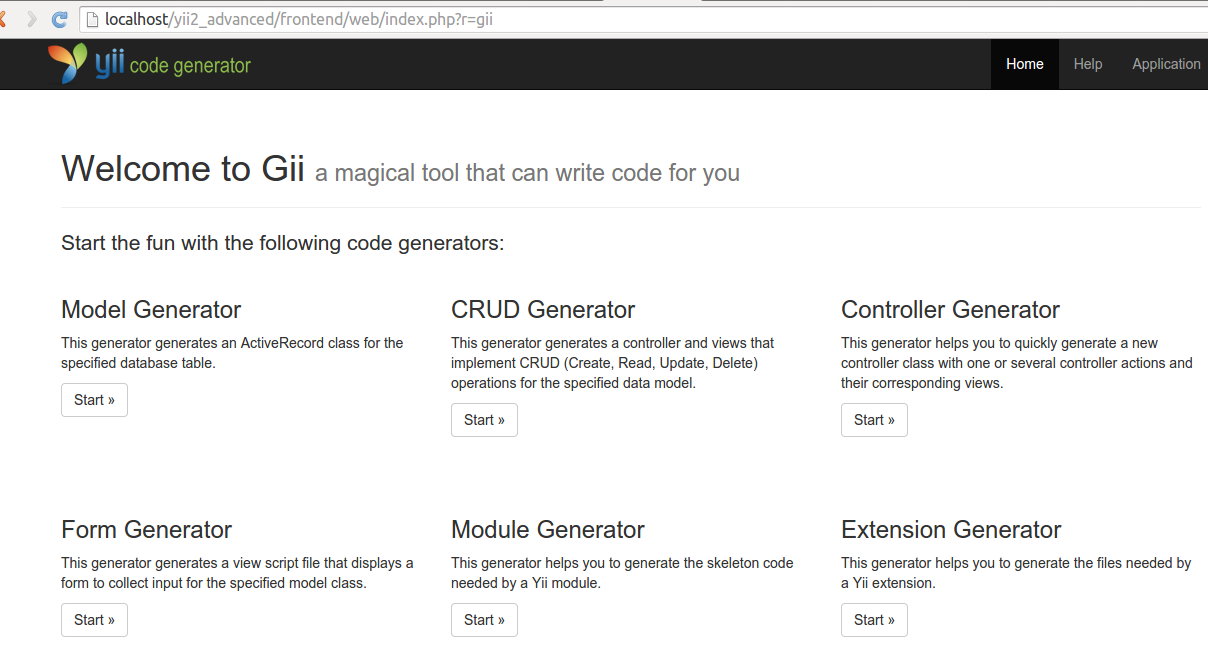Select the Module Generator heading

tap(548, 529)
